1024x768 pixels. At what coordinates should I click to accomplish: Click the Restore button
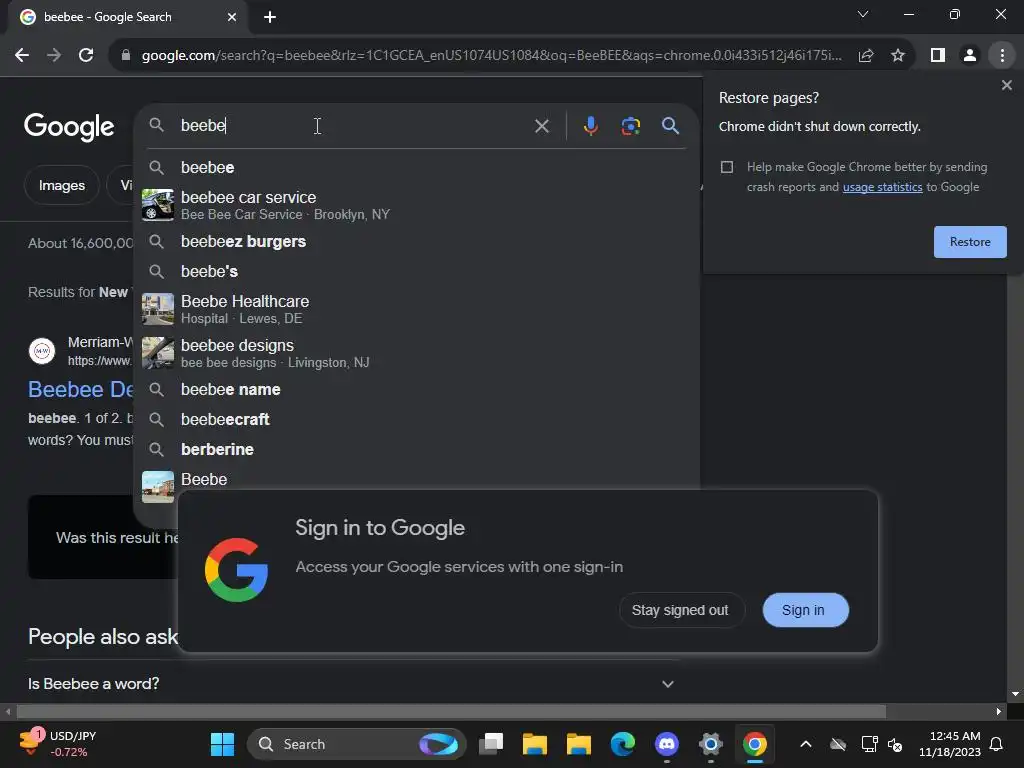(x=970, y=242)
